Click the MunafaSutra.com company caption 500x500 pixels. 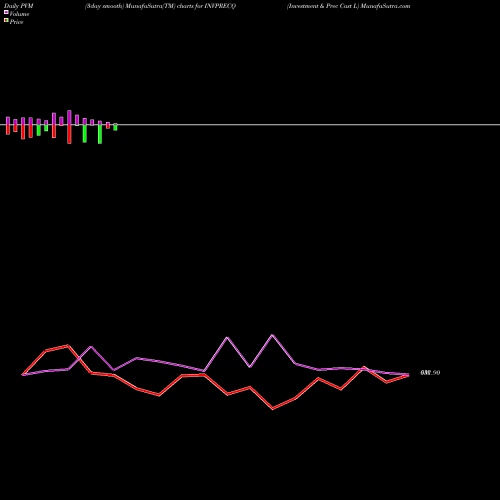coord(348,6)
